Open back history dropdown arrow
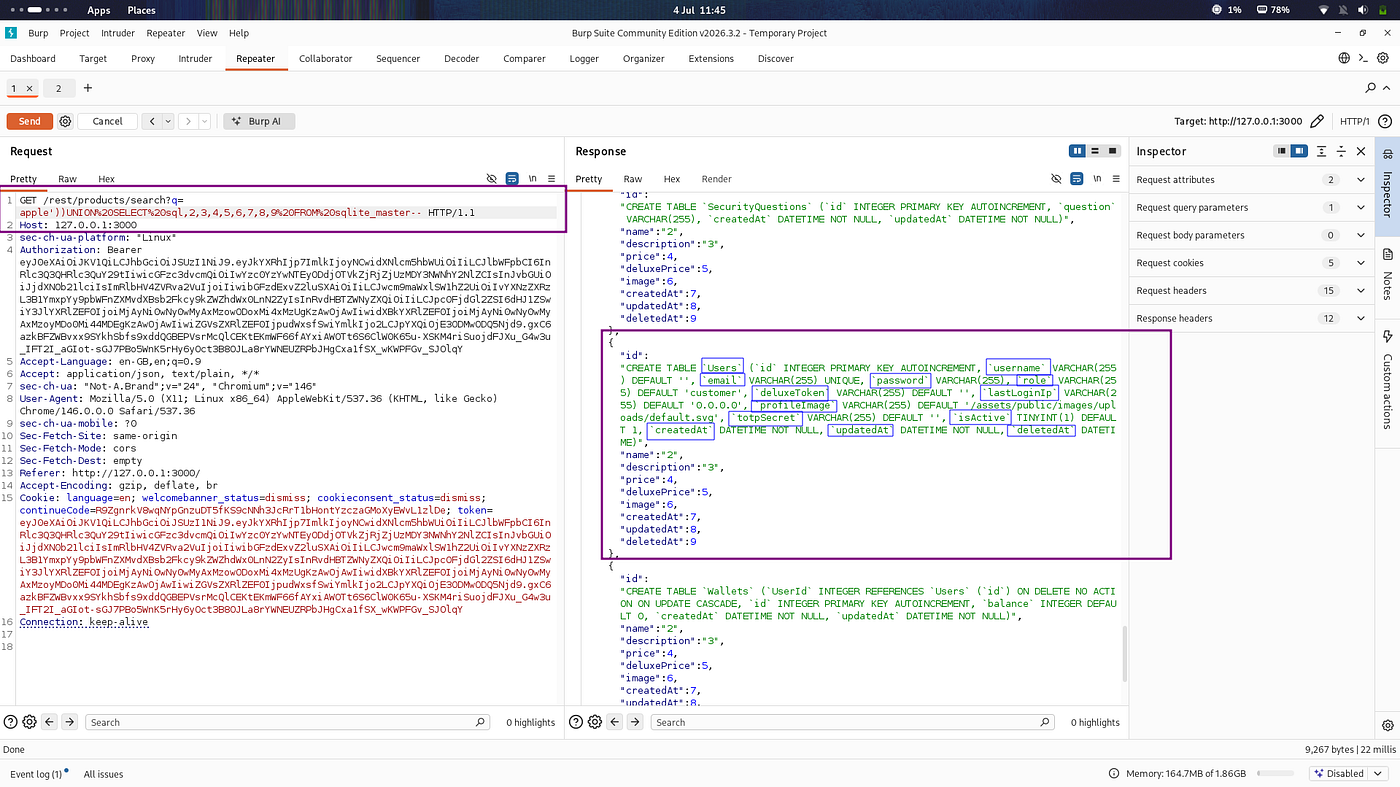This screenshot has height=787, width=1400. [168, 121]
